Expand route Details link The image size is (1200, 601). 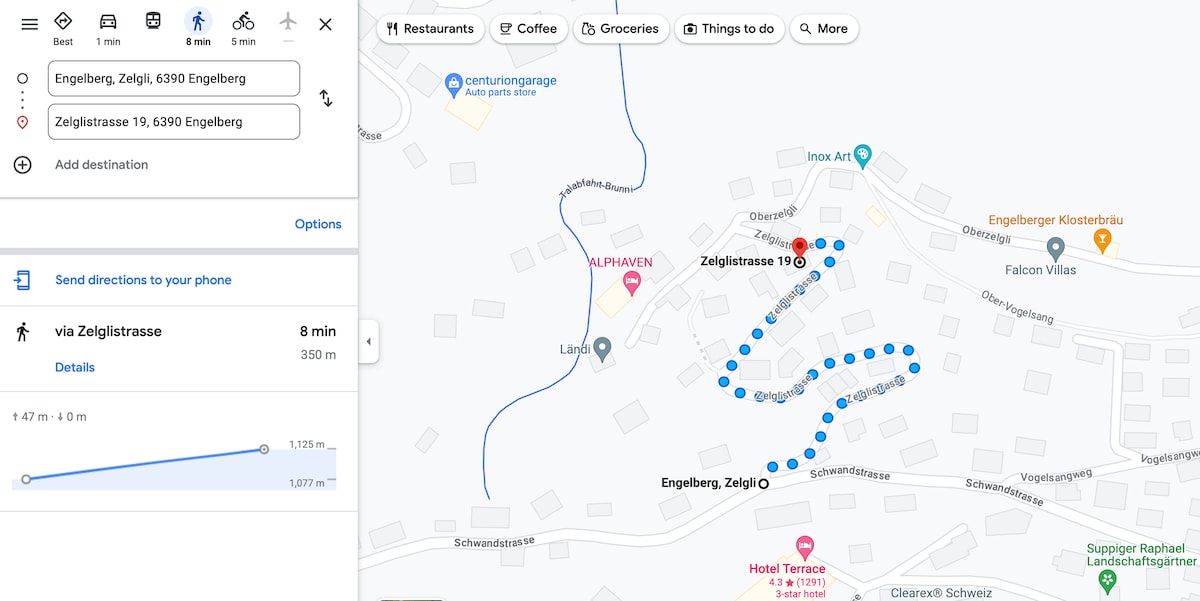75,367
